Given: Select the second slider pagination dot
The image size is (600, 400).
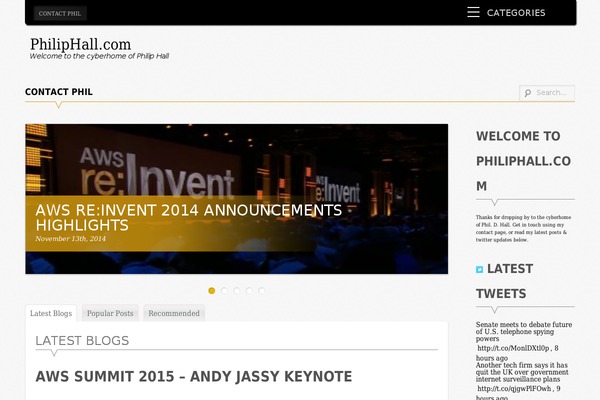Looking at the screenshot, I should tap(224, 291).
